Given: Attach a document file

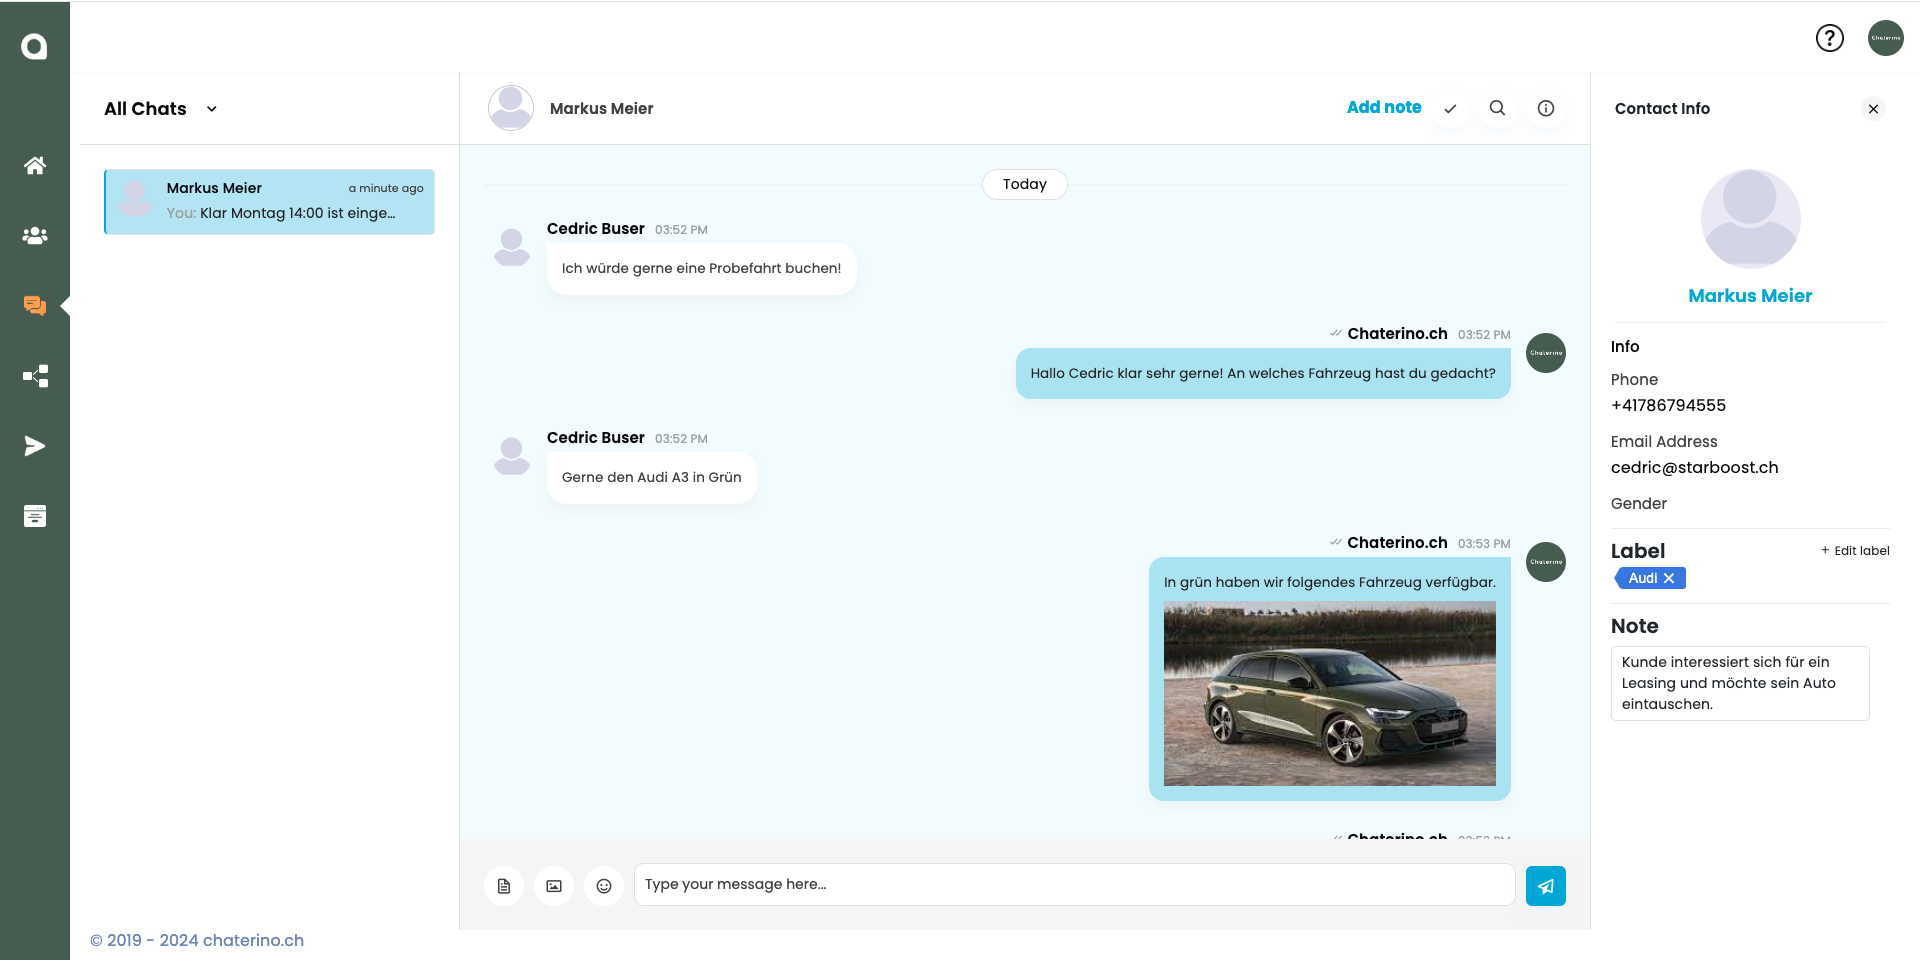Looking at the screenshot, I should [x=504, y=886].
